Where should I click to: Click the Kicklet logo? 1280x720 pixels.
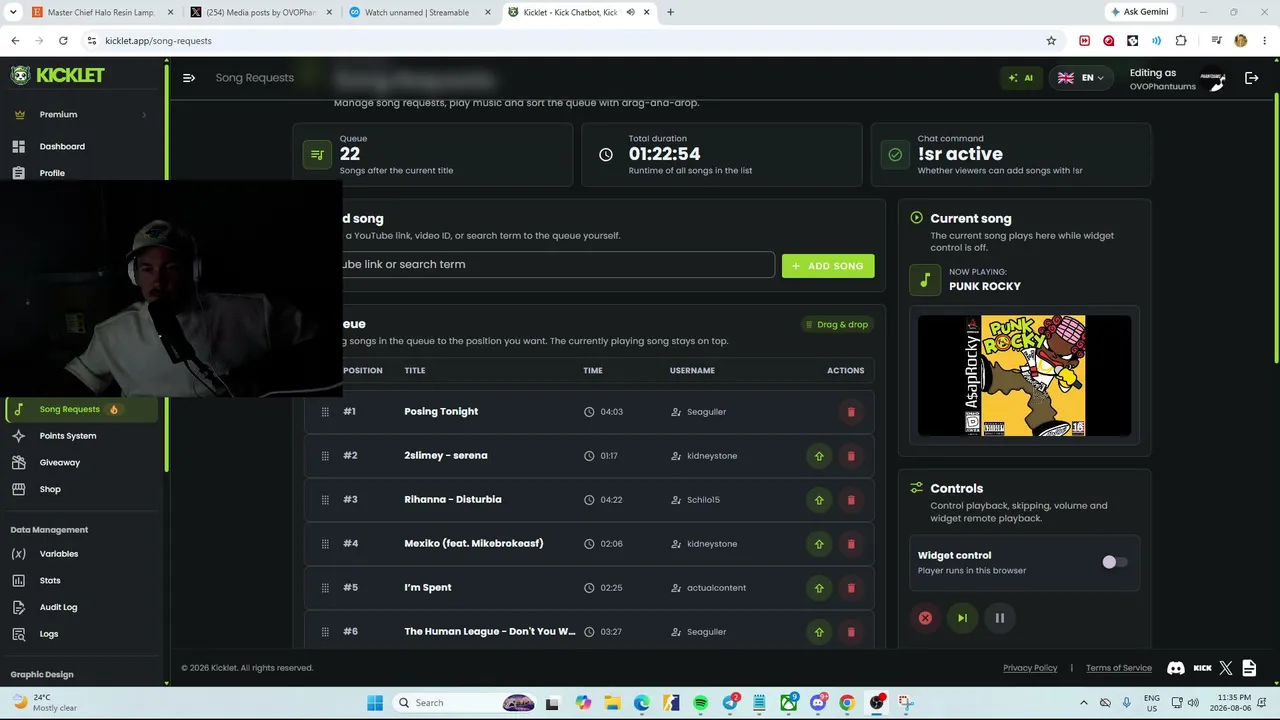pyautogui.click(x=57, y=75)
